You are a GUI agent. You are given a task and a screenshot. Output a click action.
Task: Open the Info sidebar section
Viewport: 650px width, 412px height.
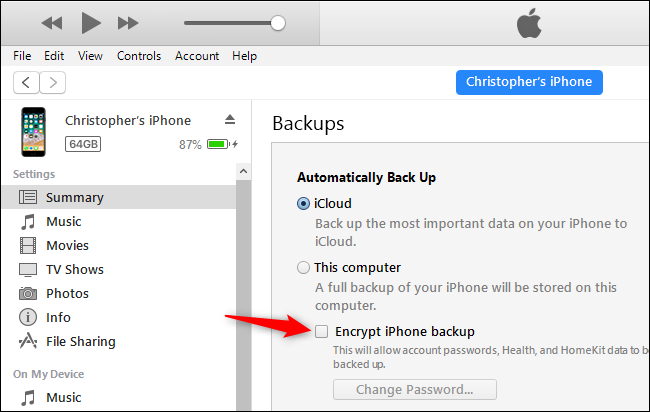[x=58, y=317]
